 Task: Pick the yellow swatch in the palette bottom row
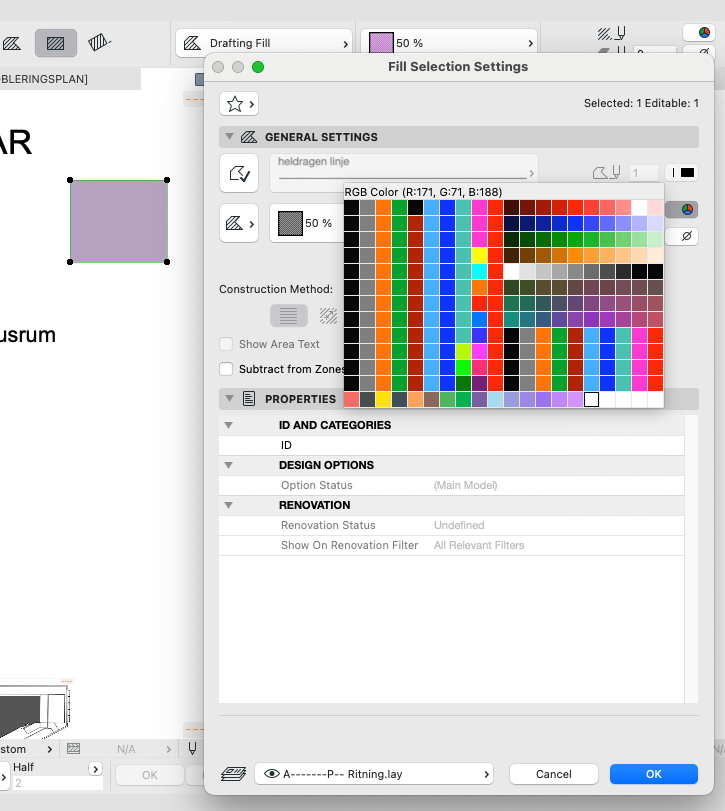[383, 400]
